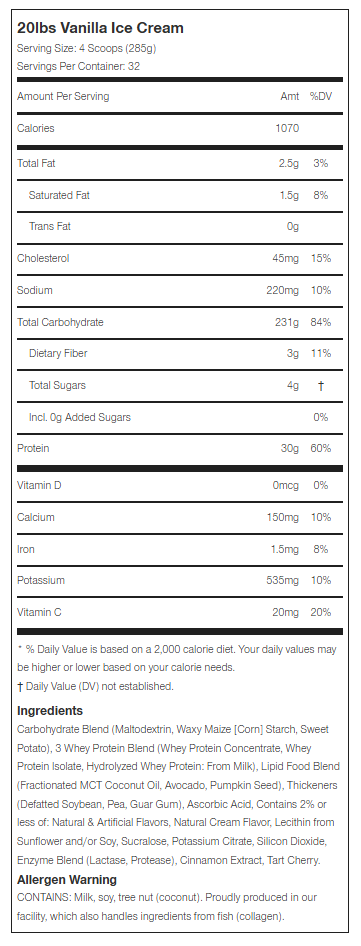
Task: Click the Saturated Fat 1.5g amount
Action: click(291, 195)
